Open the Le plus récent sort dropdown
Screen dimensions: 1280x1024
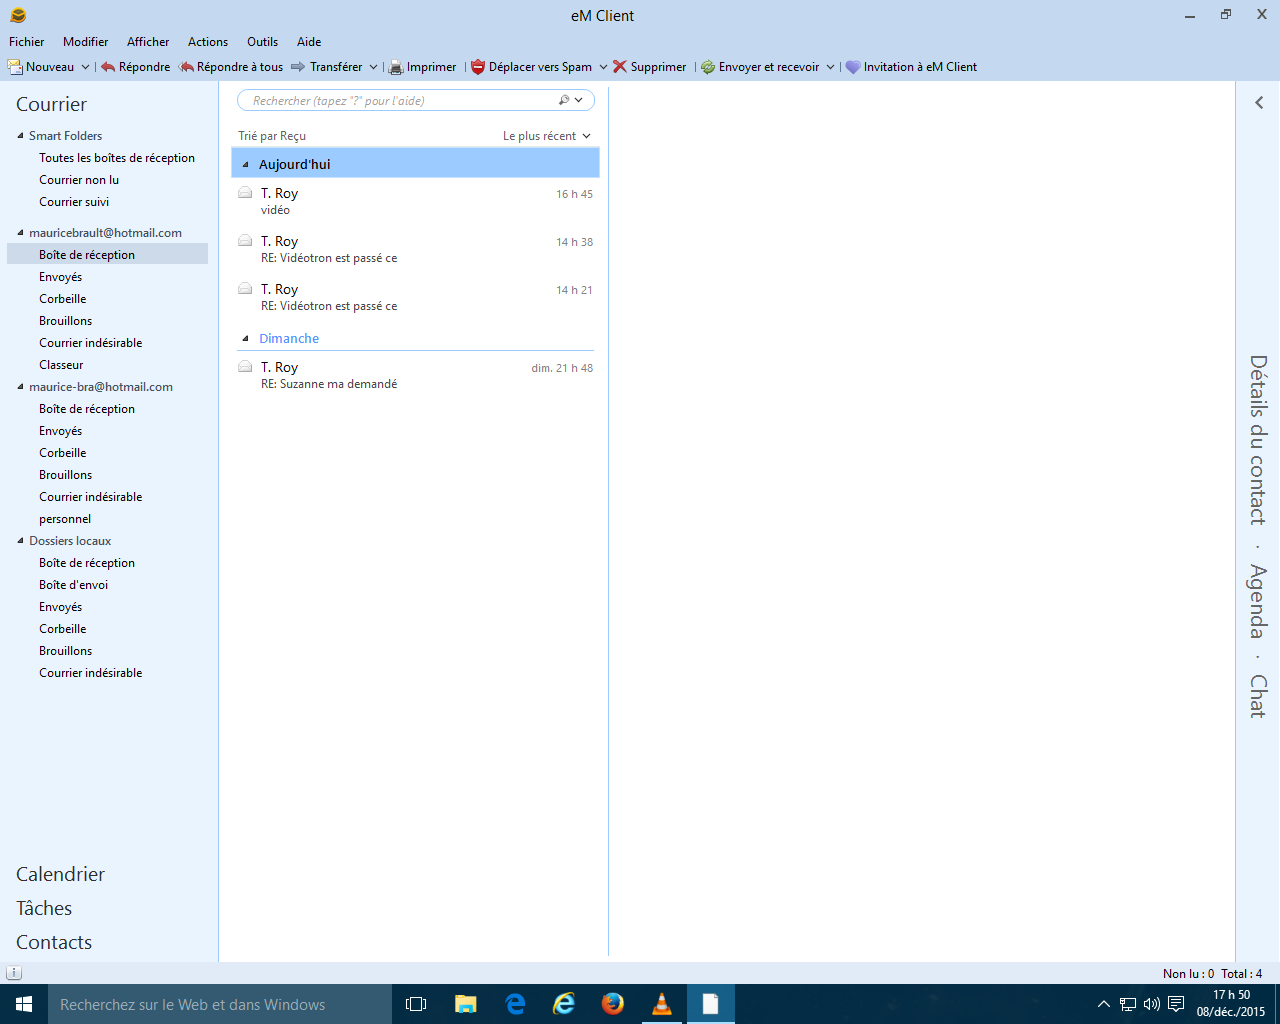tap(547, 136)
